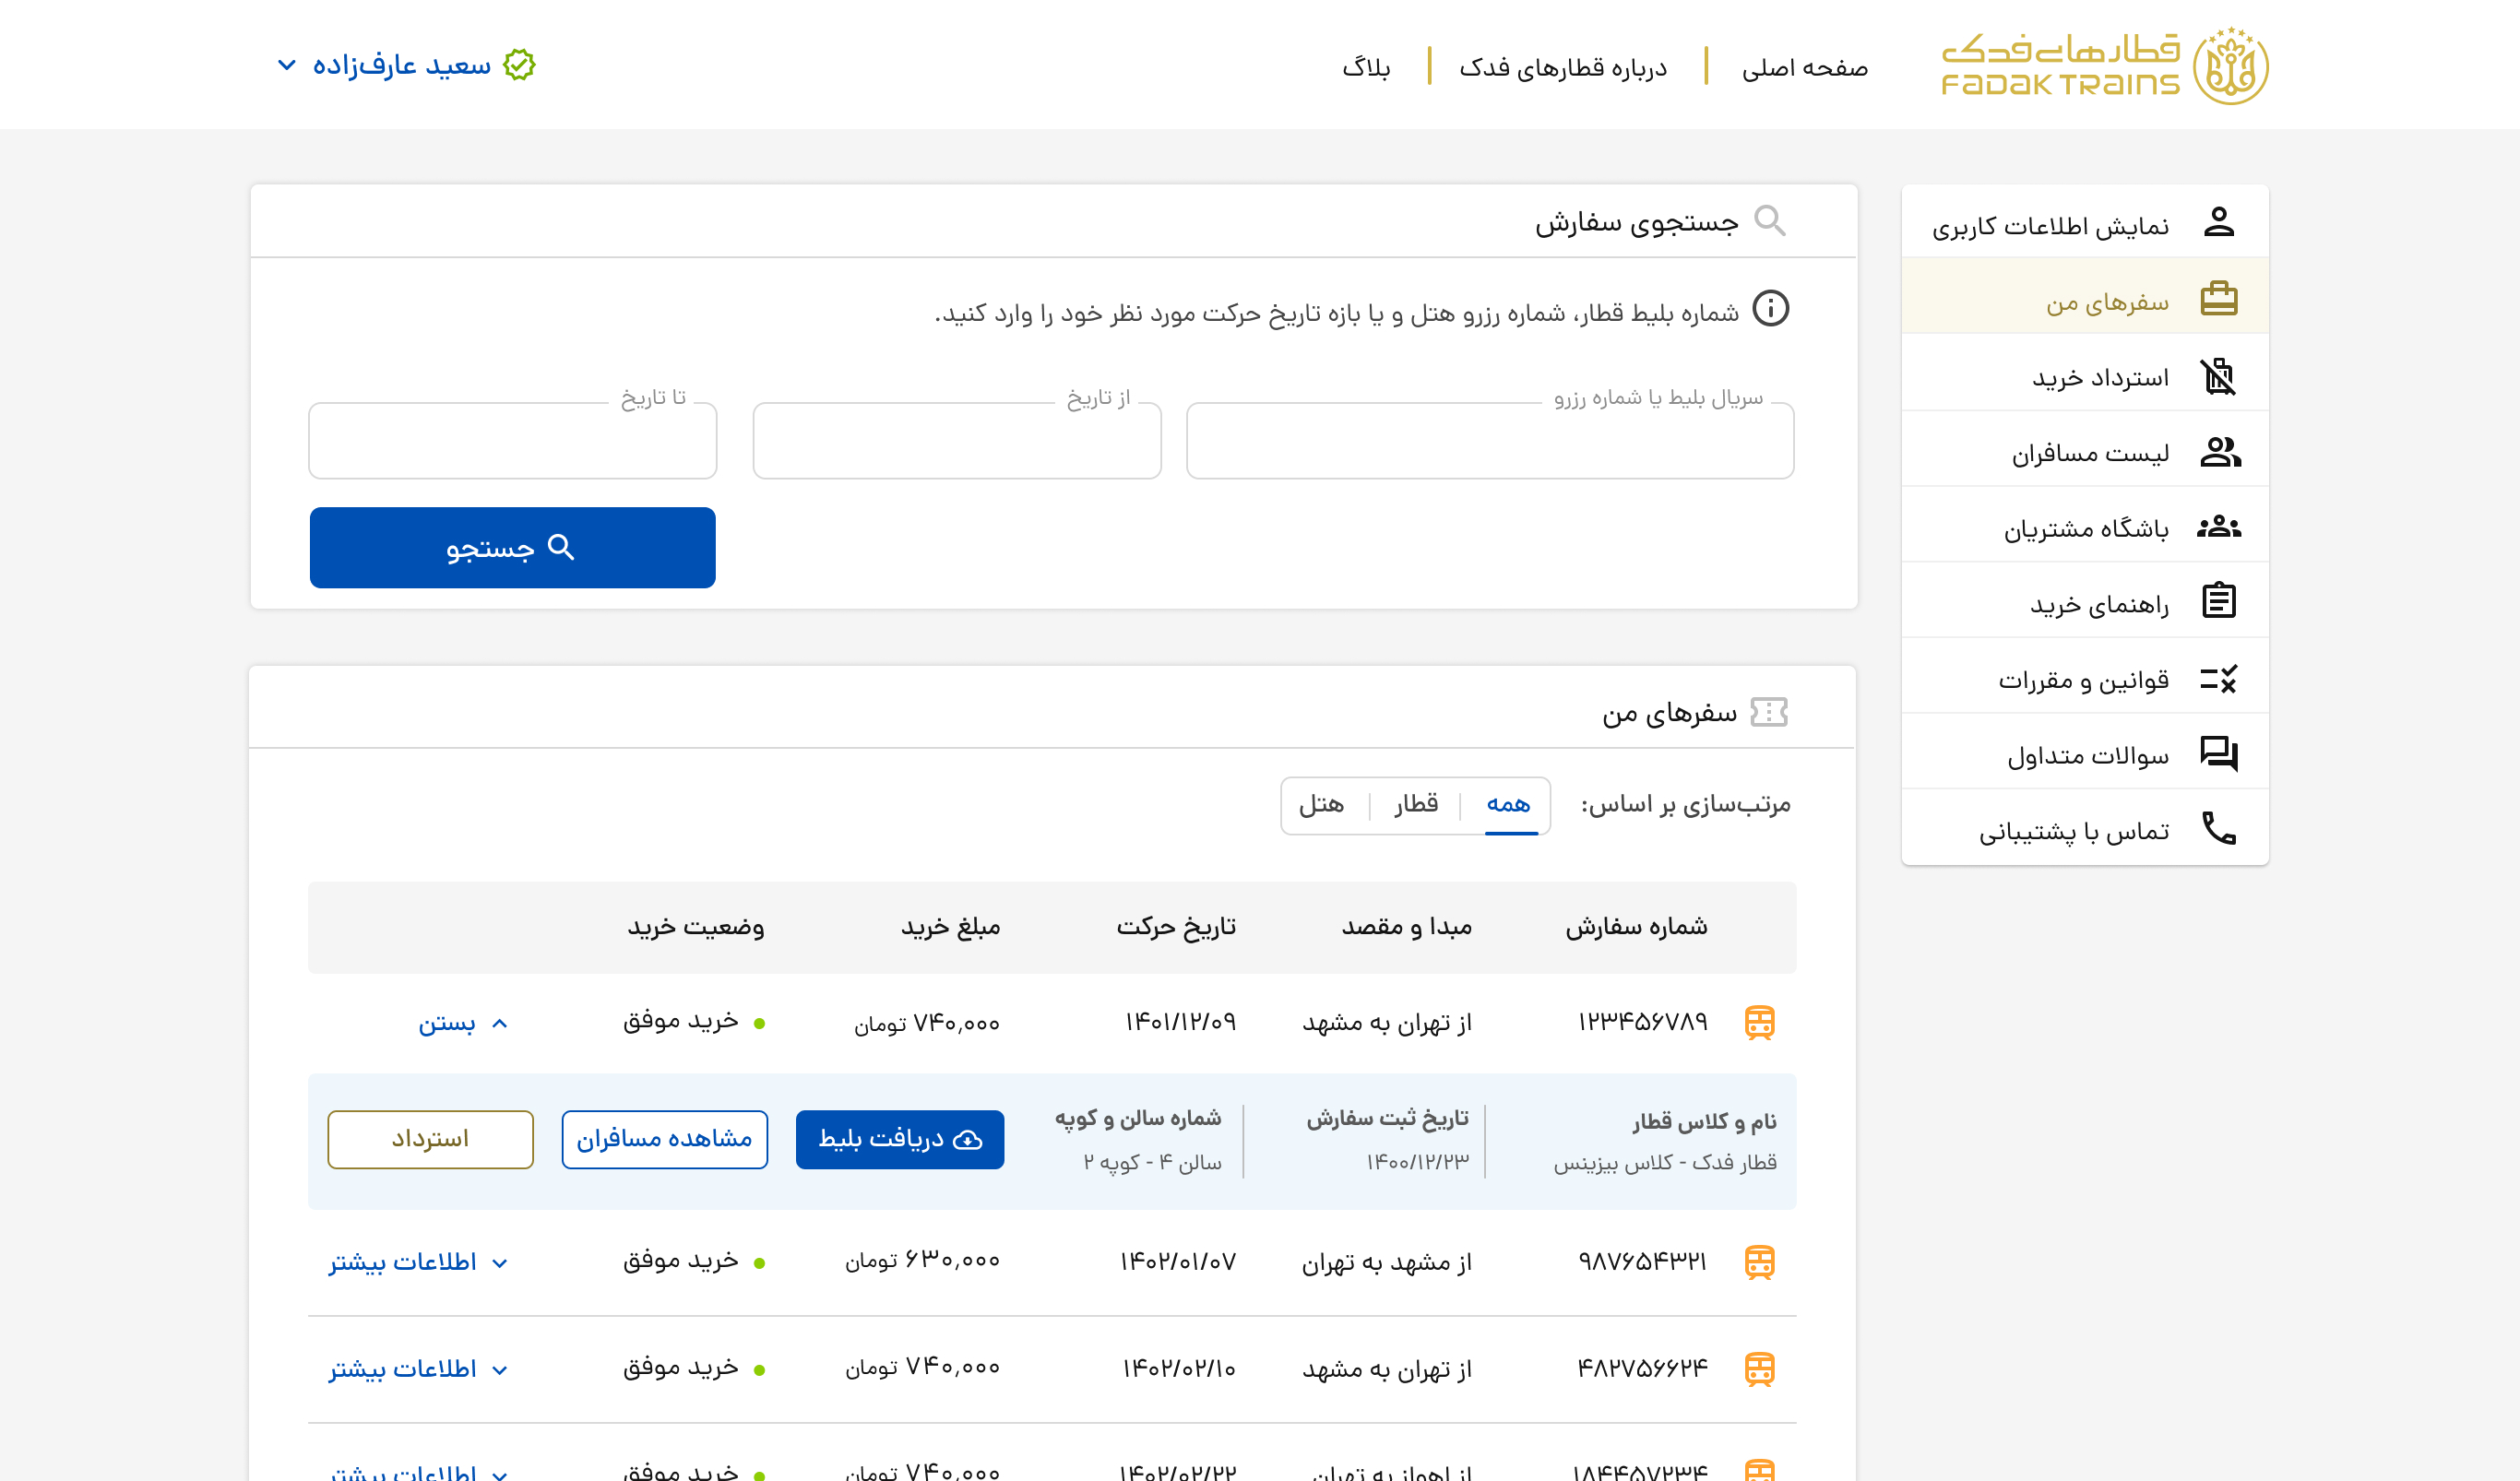This screenshot has height=1481, width=2520.
Task: Click the passengers list icon in sidebar
Action: coord(2219,452)
